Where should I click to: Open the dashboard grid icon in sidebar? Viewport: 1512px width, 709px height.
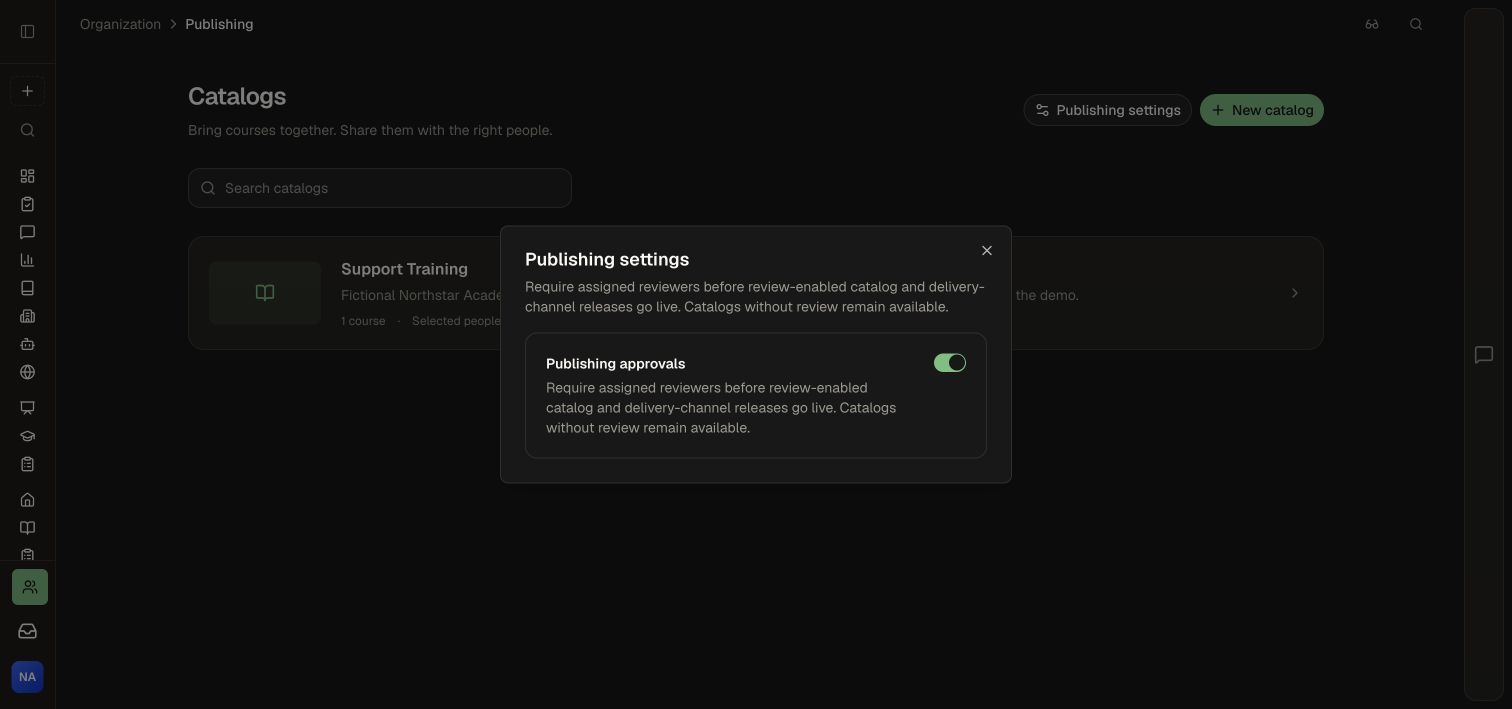pos(27,176)
